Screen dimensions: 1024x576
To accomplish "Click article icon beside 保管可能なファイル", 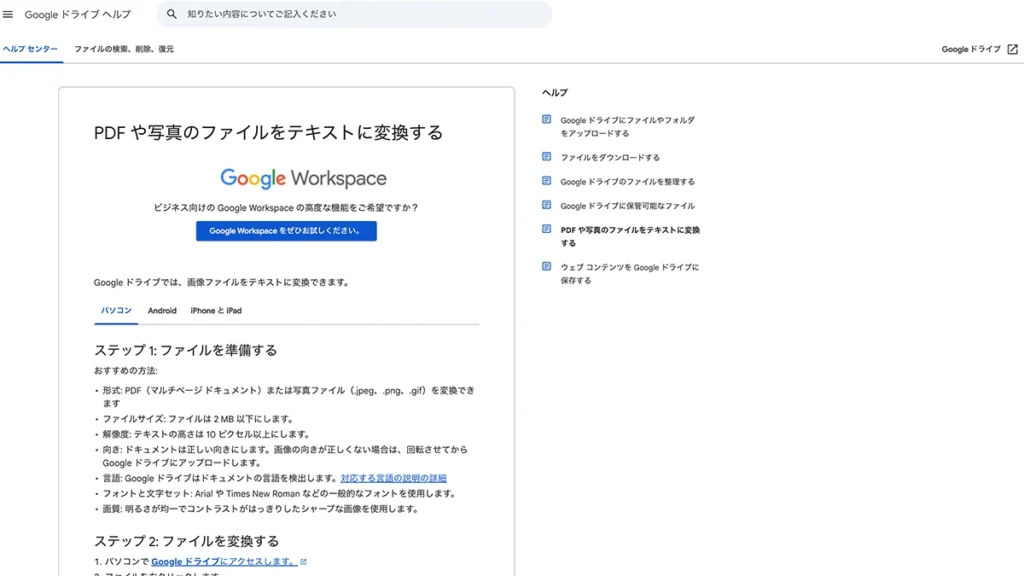I will 547,205.
